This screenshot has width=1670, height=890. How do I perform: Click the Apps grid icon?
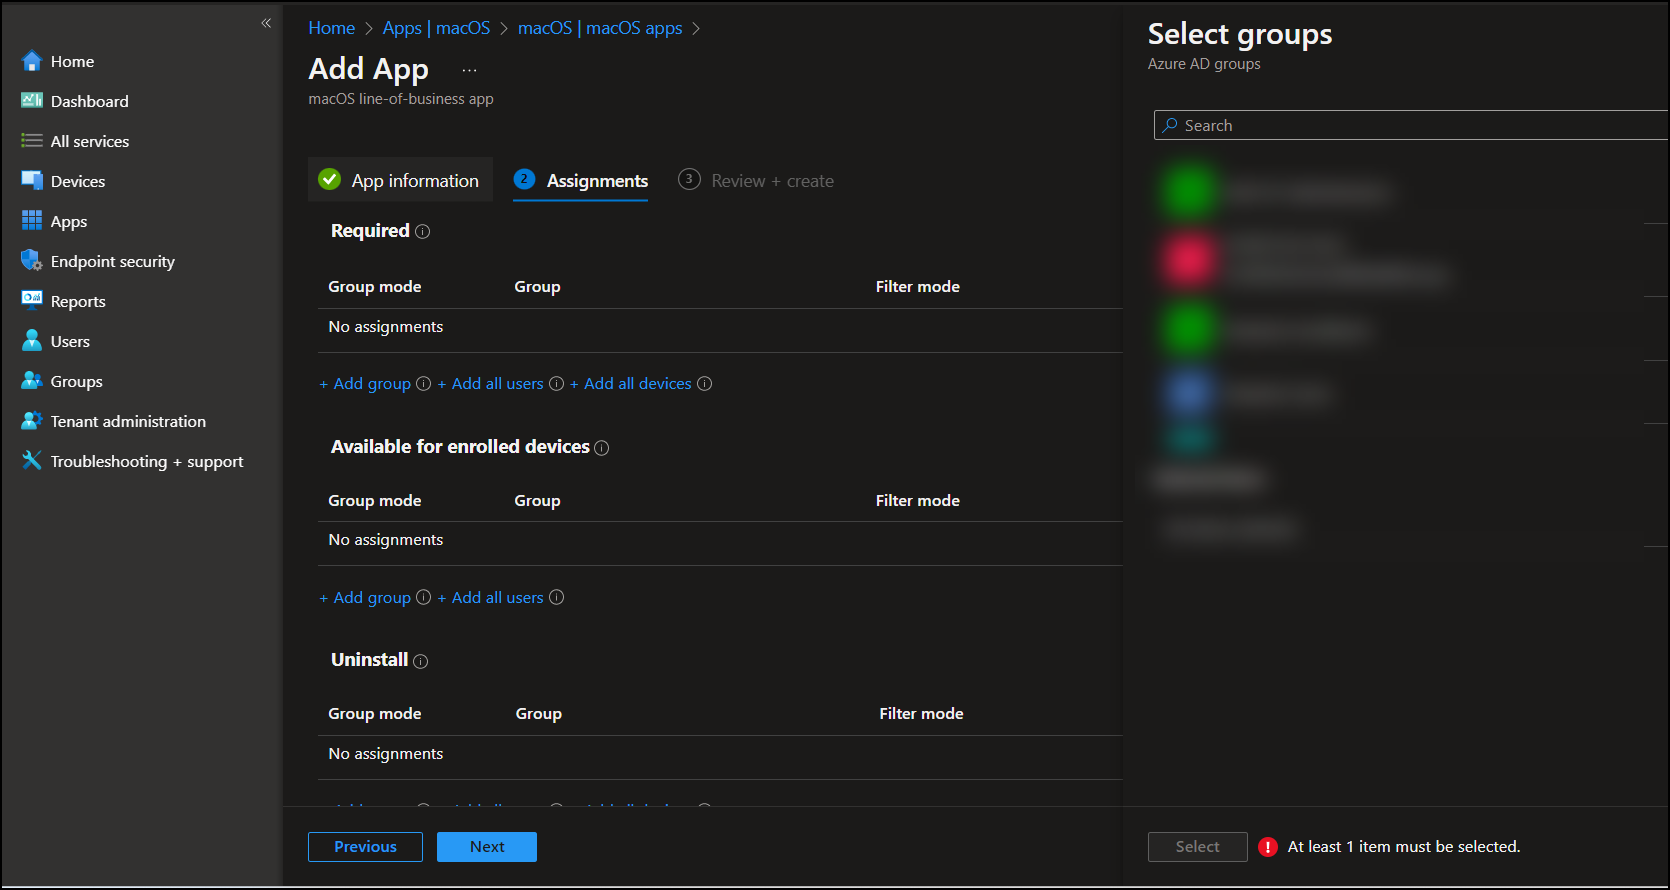tap(32, 221)
